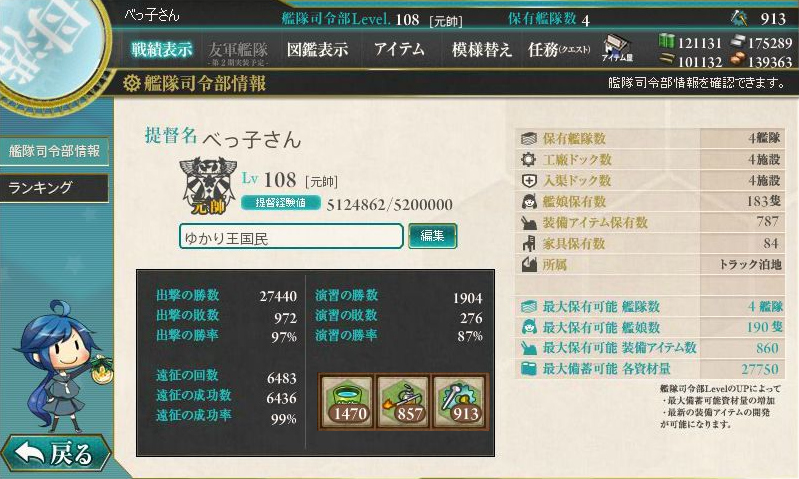
Task: Click the steel resource icon near 175289
Action: [737, 41]
